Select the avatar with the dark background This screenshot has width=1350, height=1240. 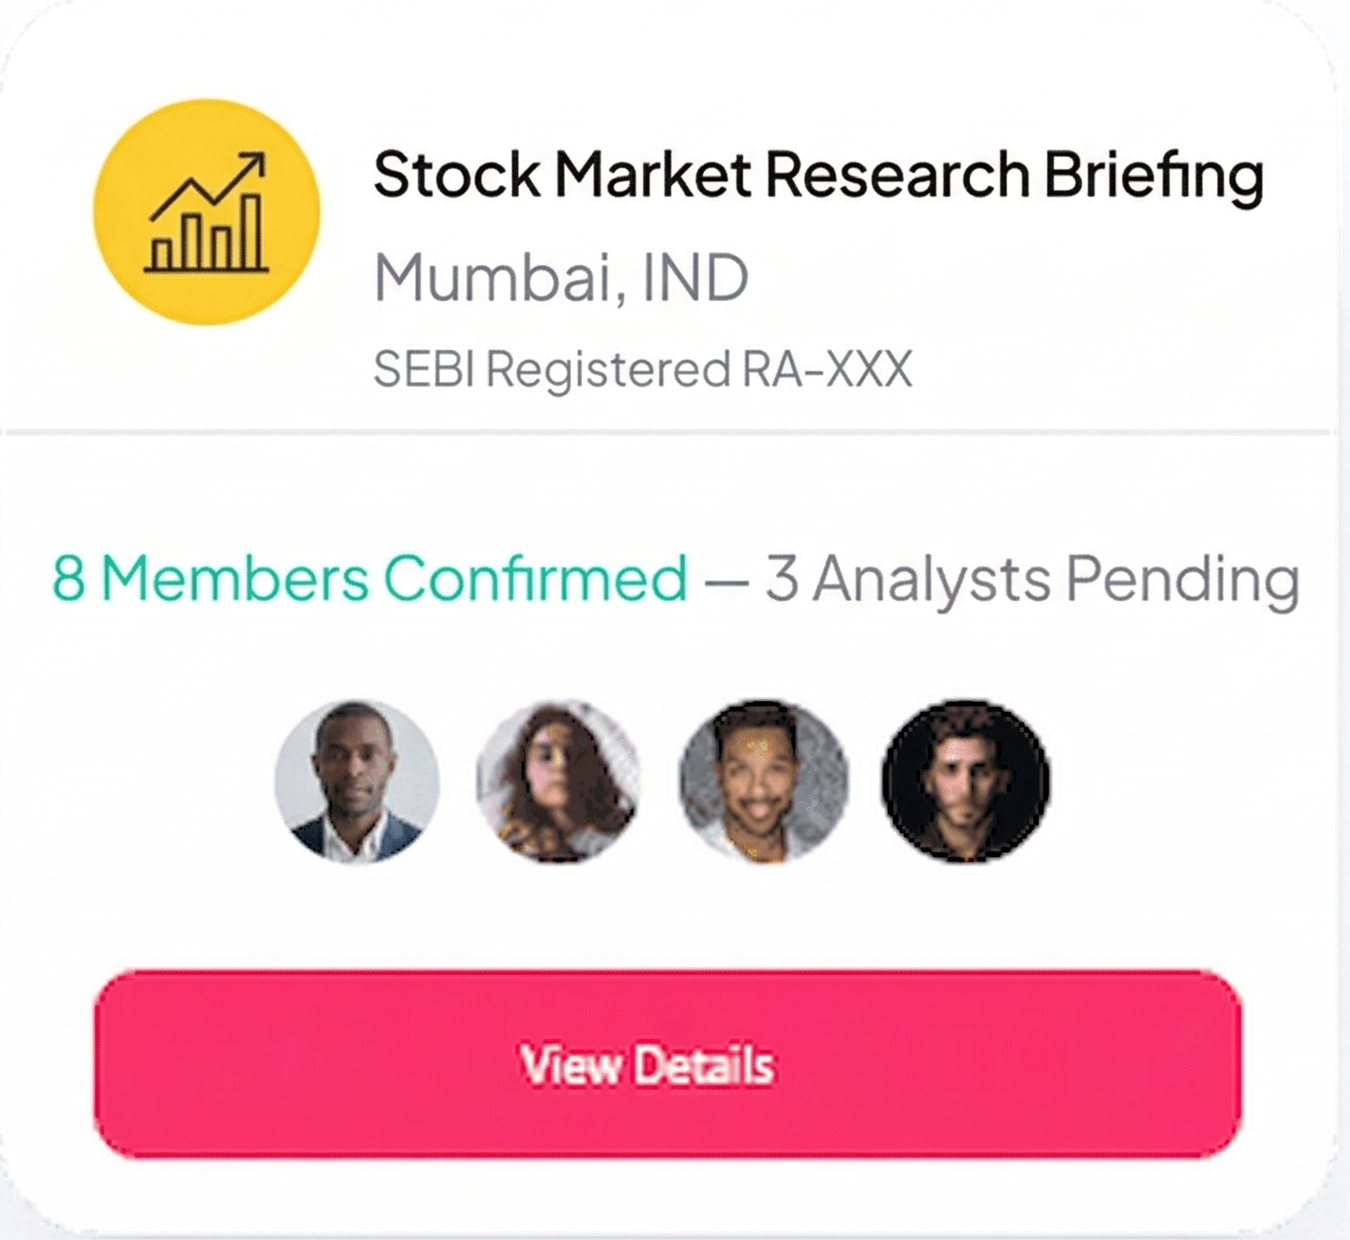point(965,780)
